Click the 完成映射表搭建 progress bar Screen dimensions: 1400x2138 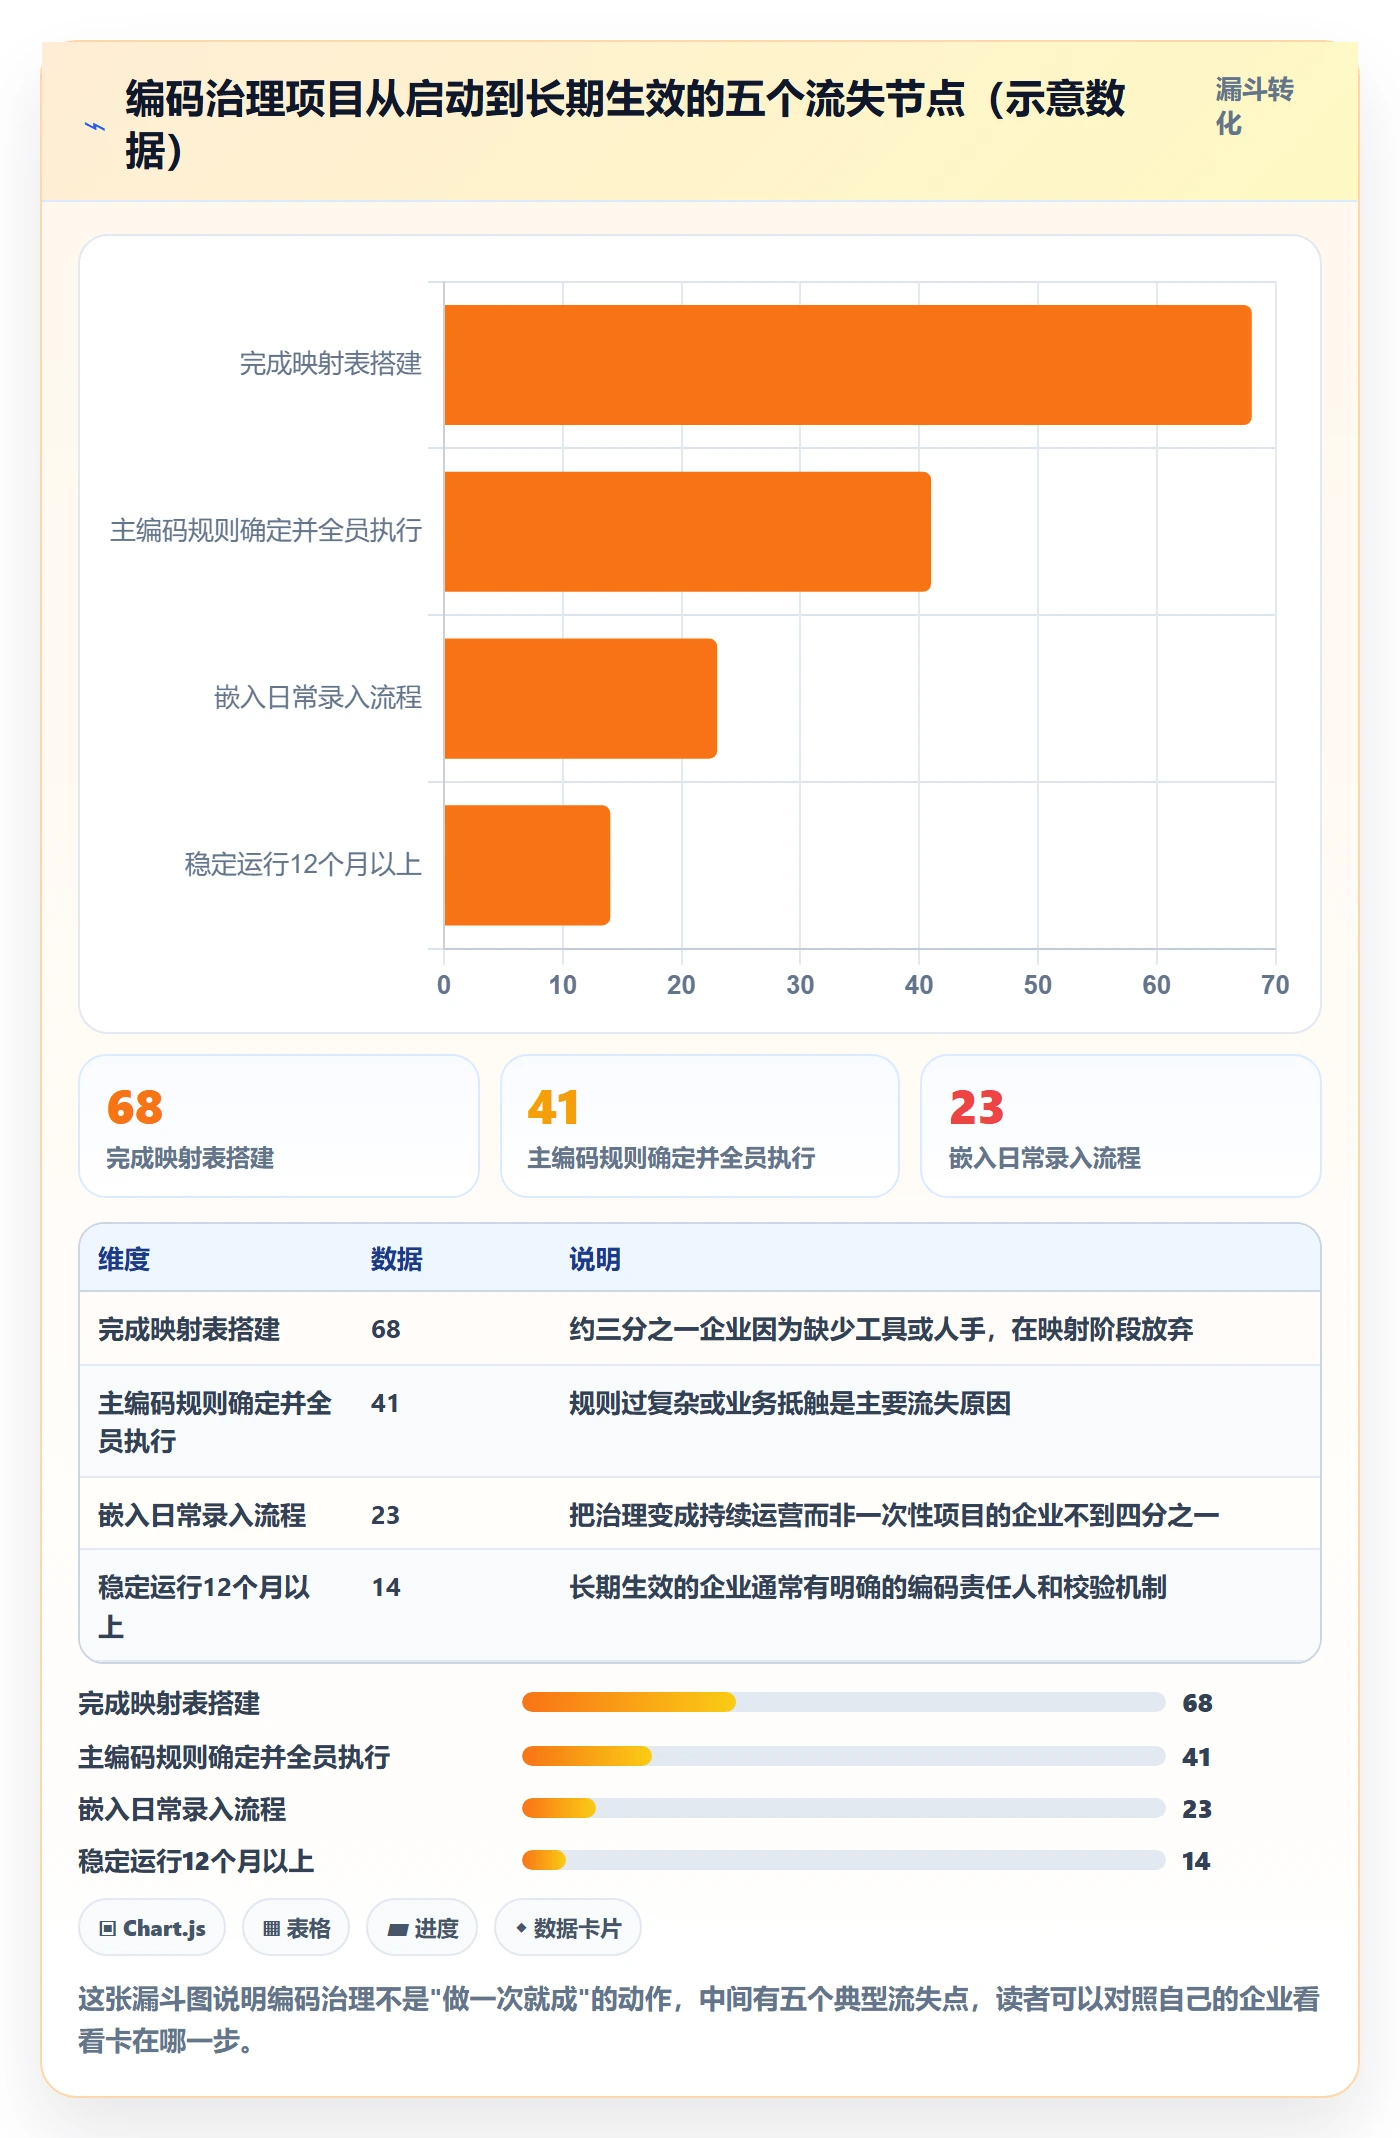point(844,1702)
